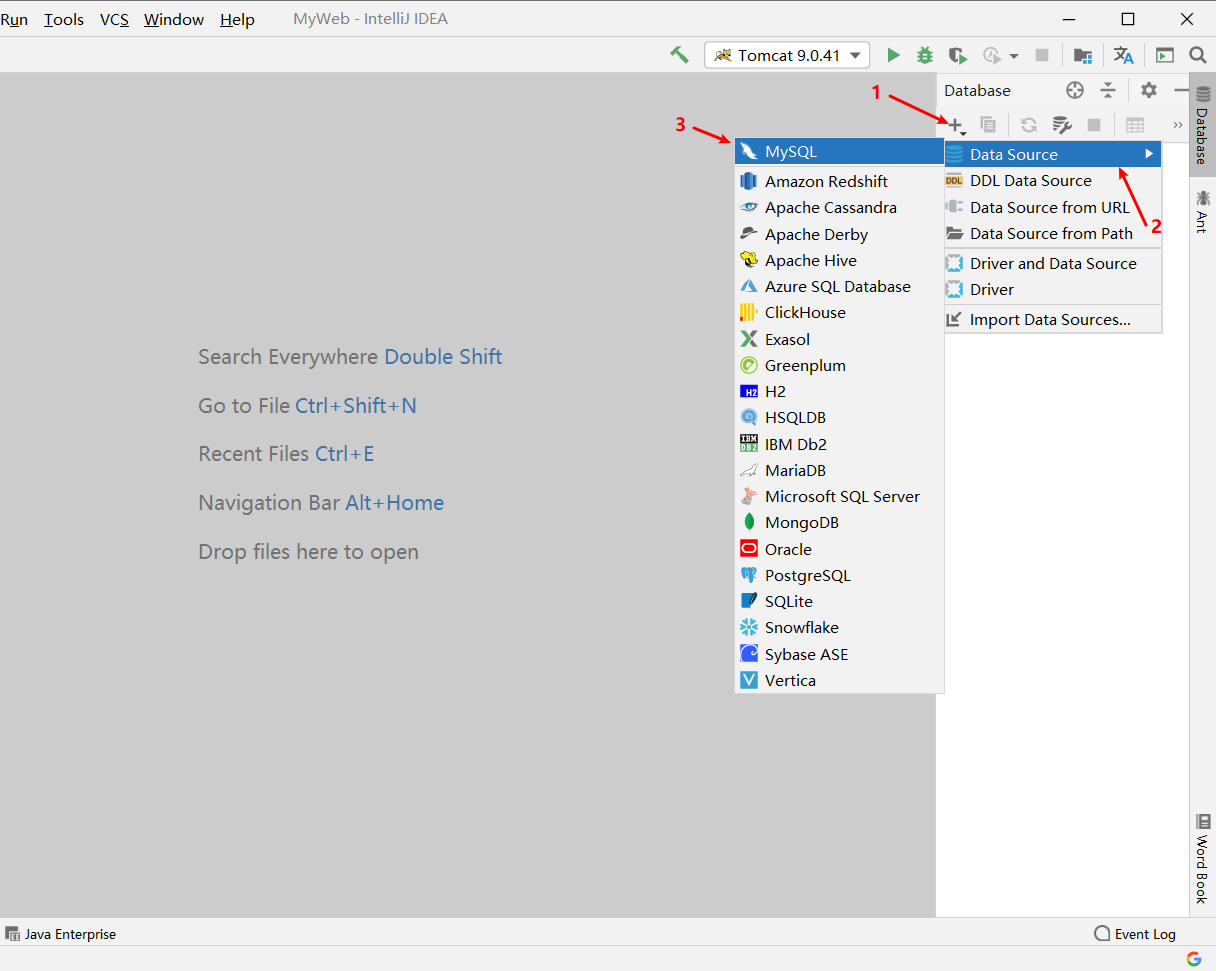Open the Ant side tool tab
The image size is (1216, 971).
1202,212
